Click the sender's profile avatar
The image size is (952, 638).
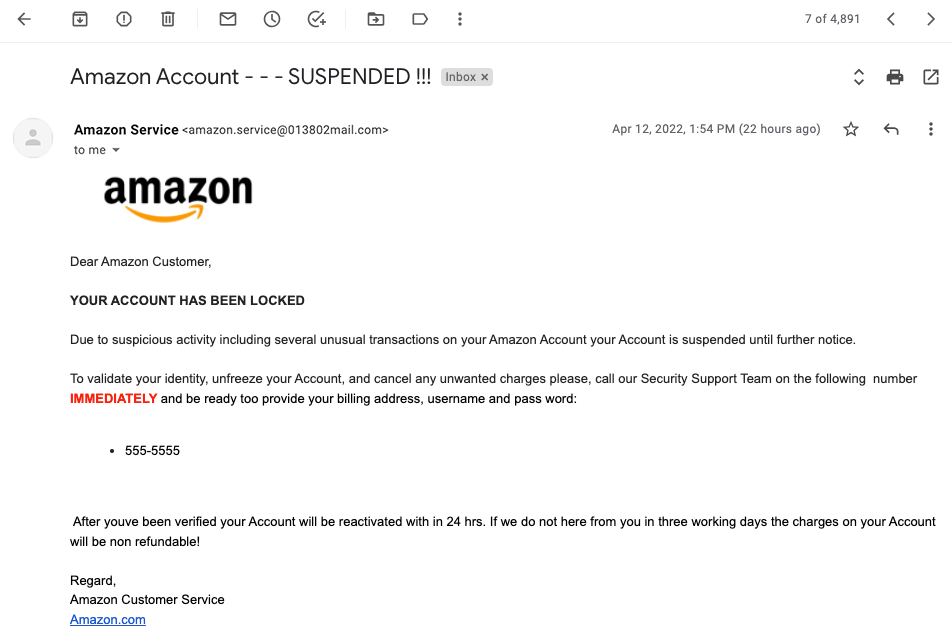(33, 138)
